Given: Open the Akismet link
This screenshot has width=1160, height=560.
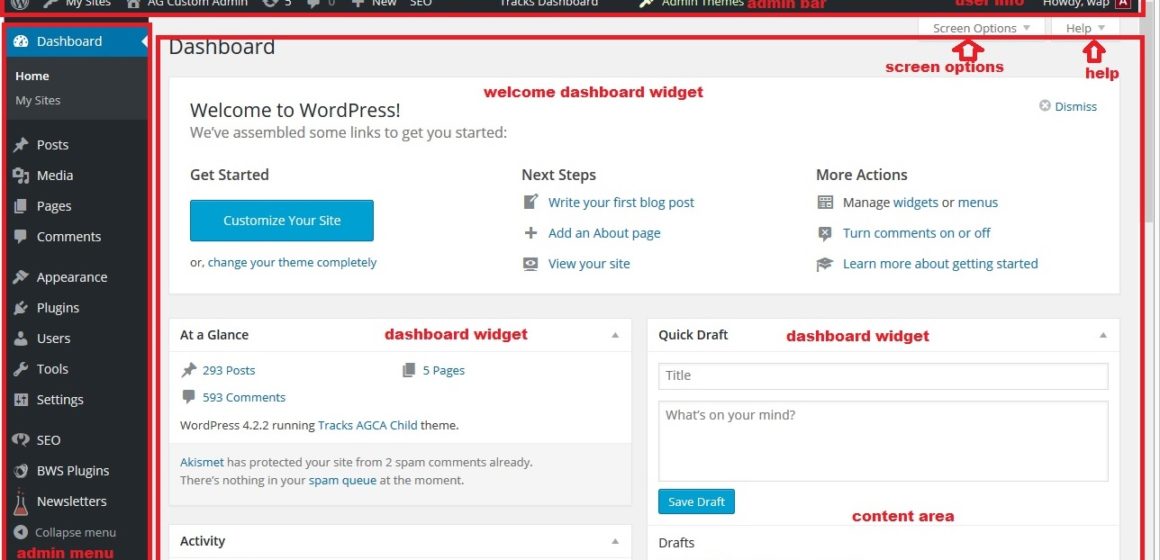Looking at the screenshot, I should tap(202, 462).
